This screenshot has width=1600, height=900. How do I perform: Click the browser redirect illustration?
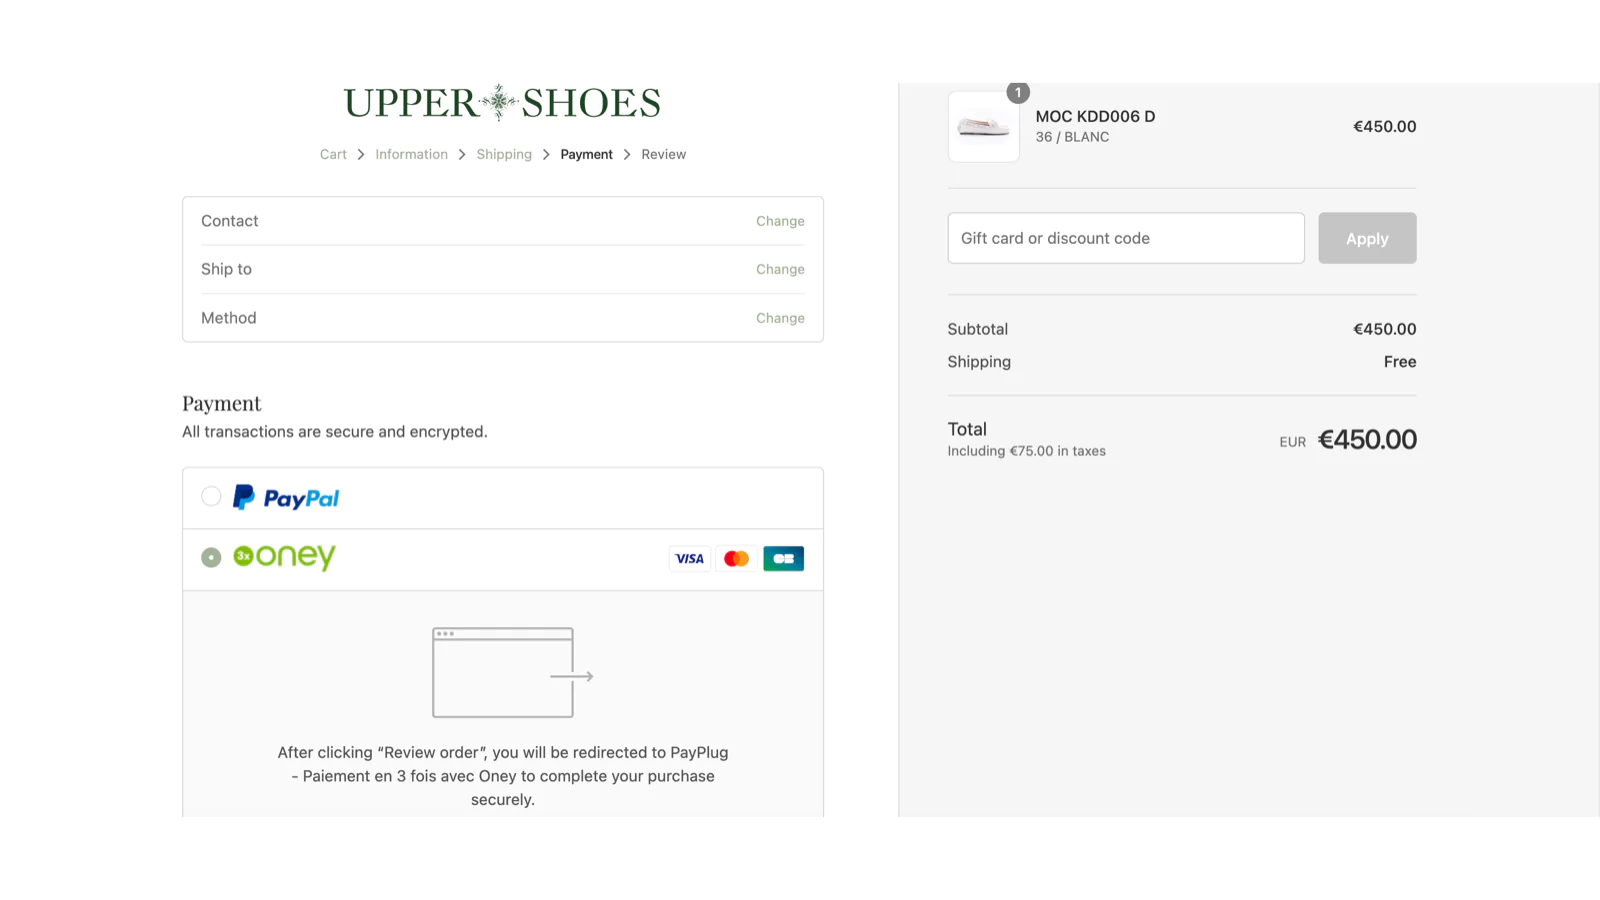coord(511,673)
